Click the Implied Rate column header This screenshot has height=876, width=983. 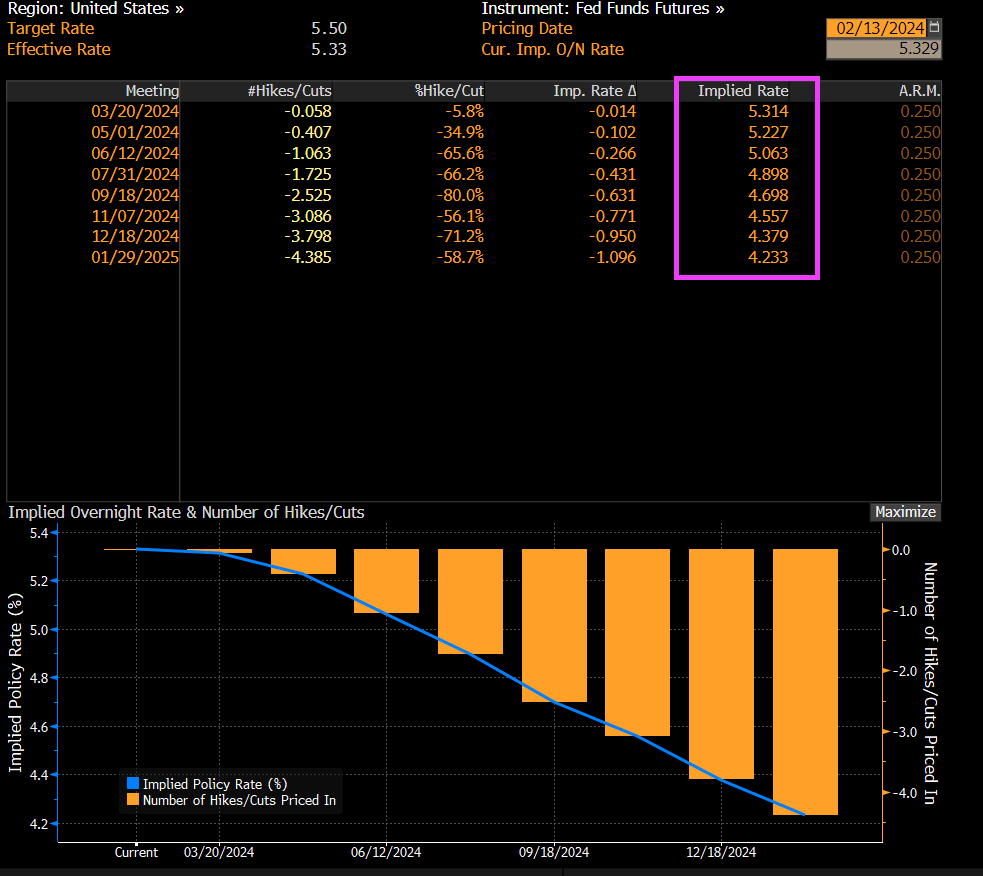point(743,91)
